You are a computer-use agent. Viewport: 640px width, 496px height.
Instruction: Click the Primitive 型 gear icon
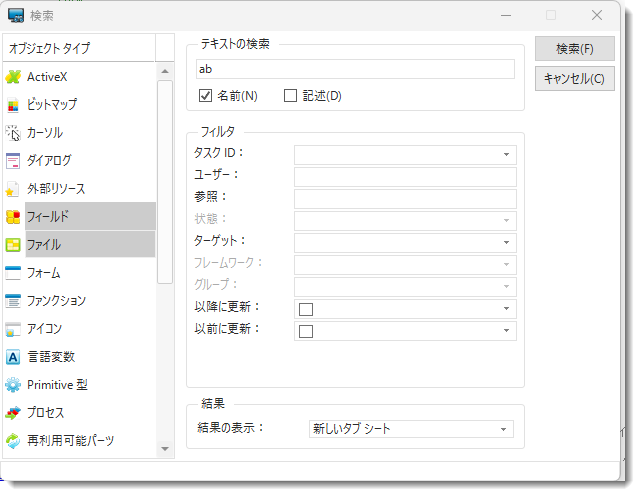pyautogui.click(x=13, y=385)
